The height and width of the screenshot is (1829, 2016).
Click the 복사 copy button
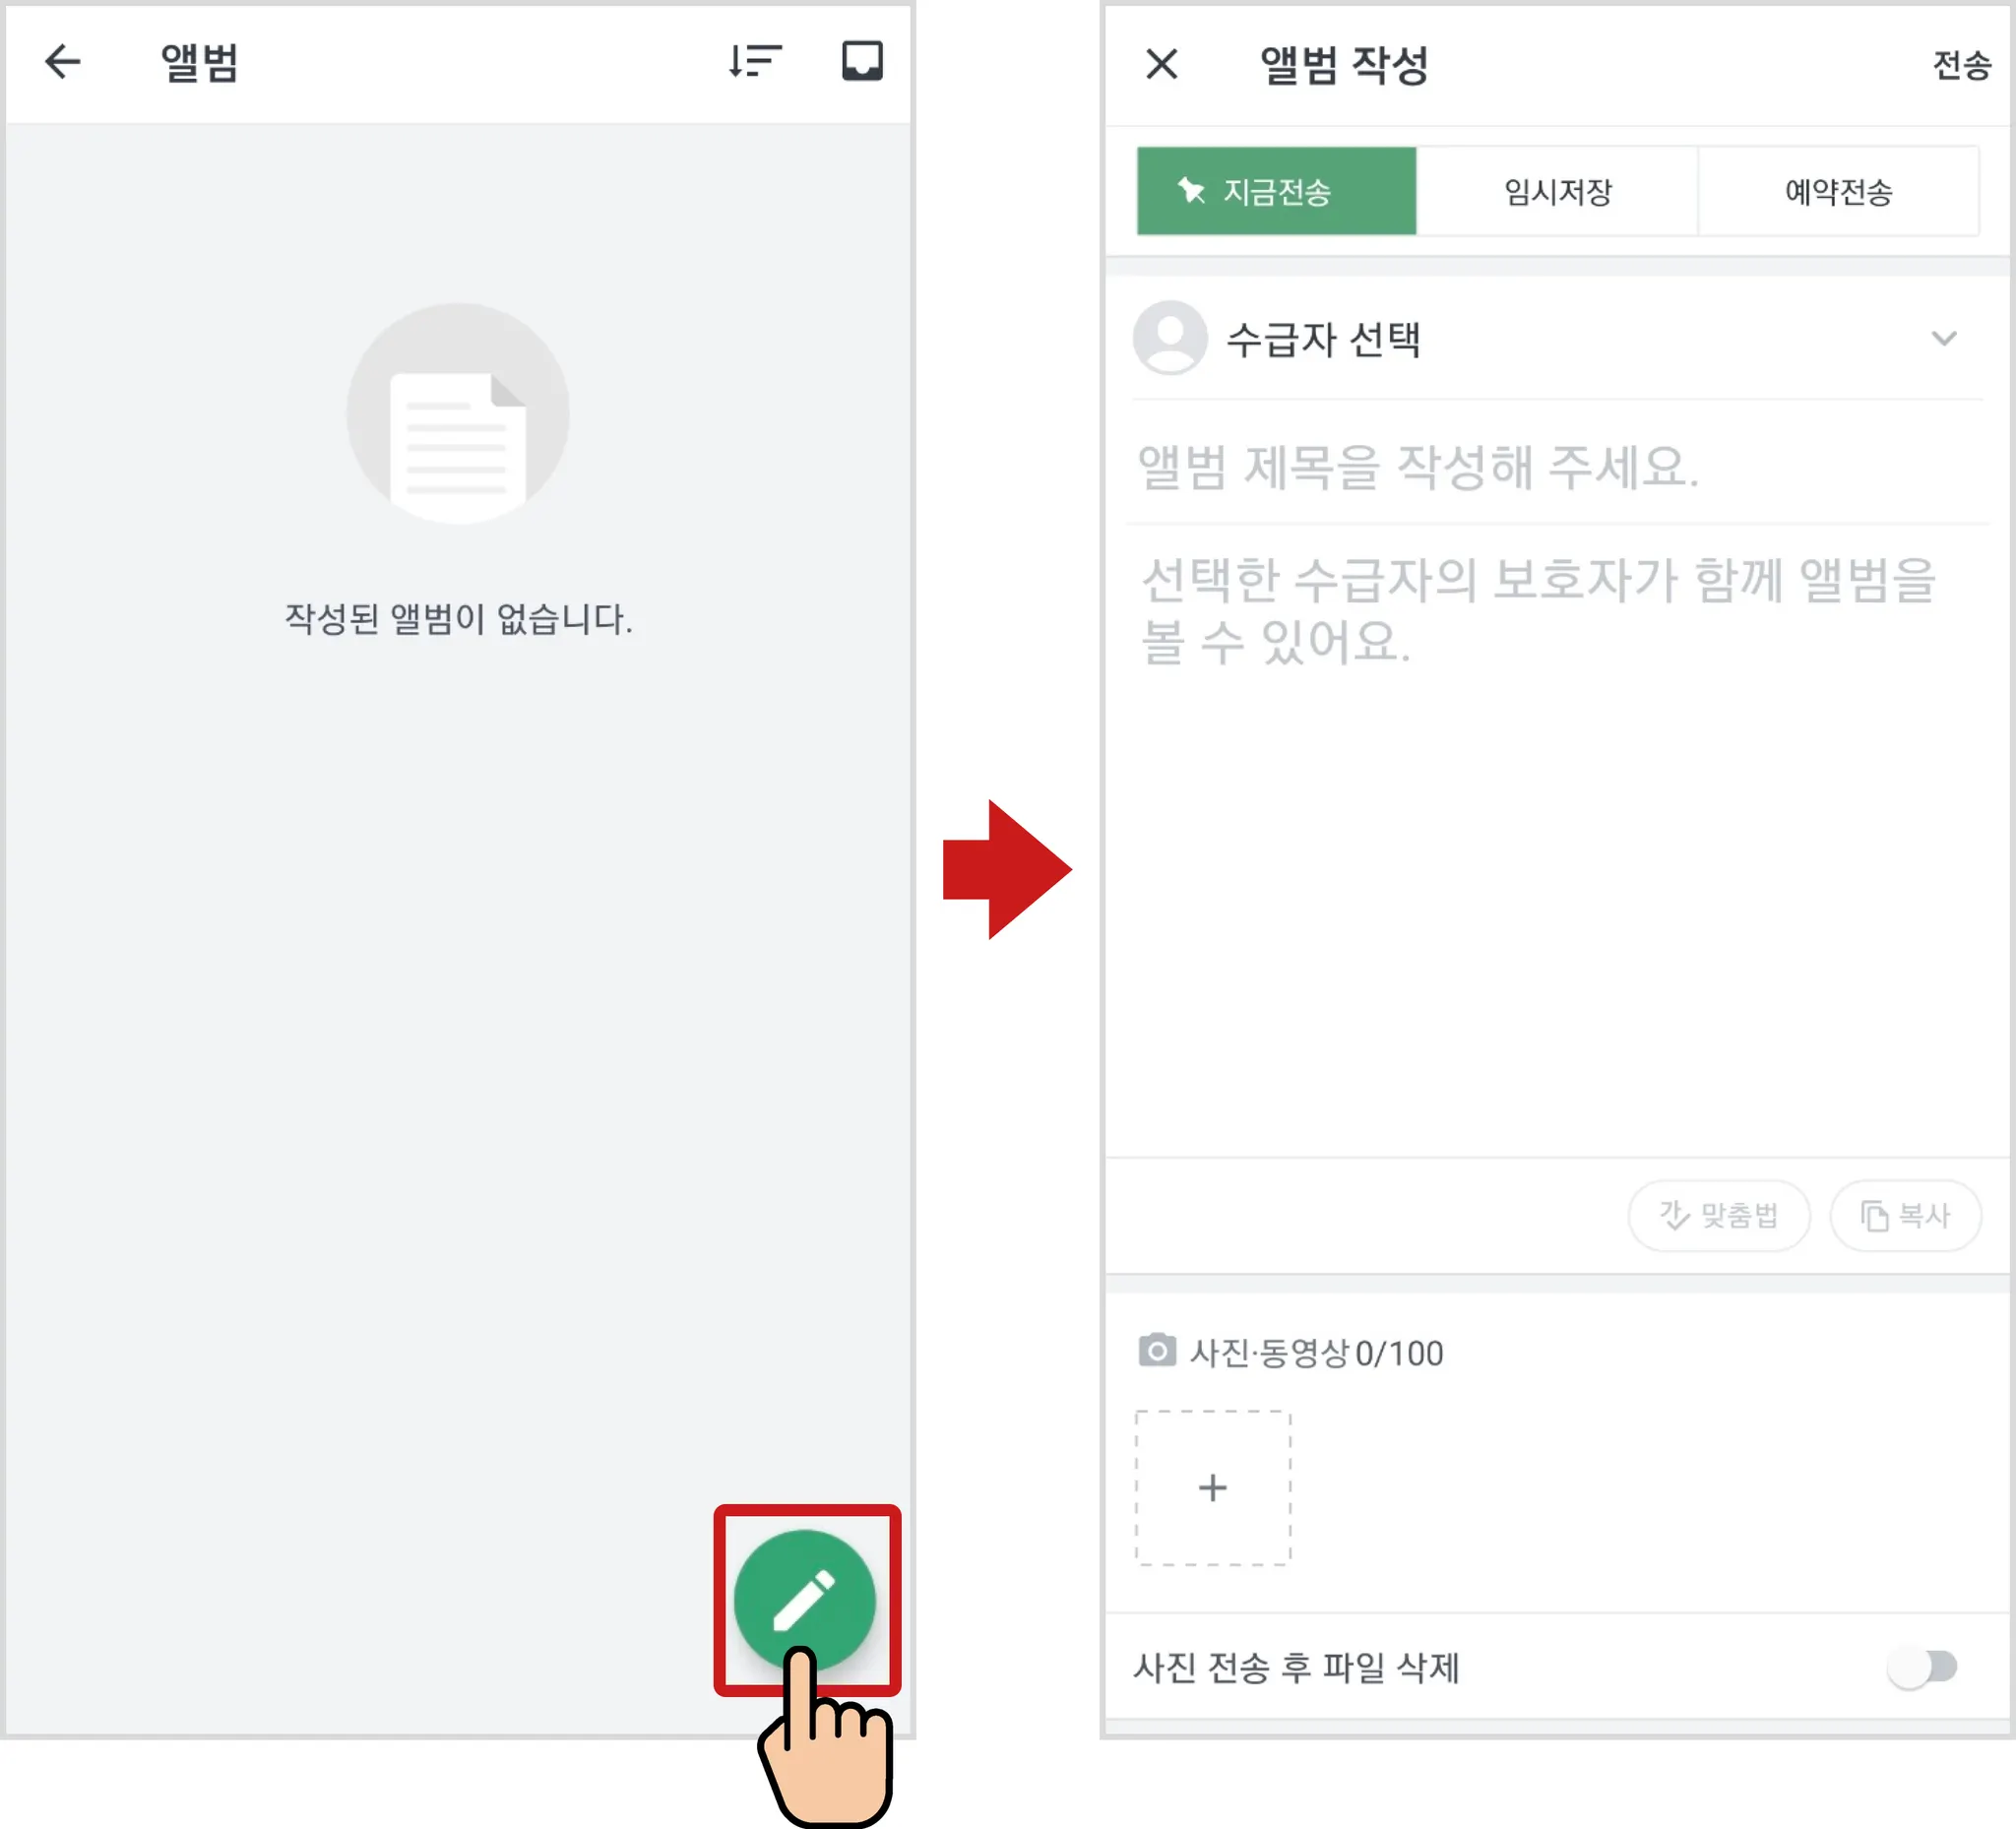1905,1215
